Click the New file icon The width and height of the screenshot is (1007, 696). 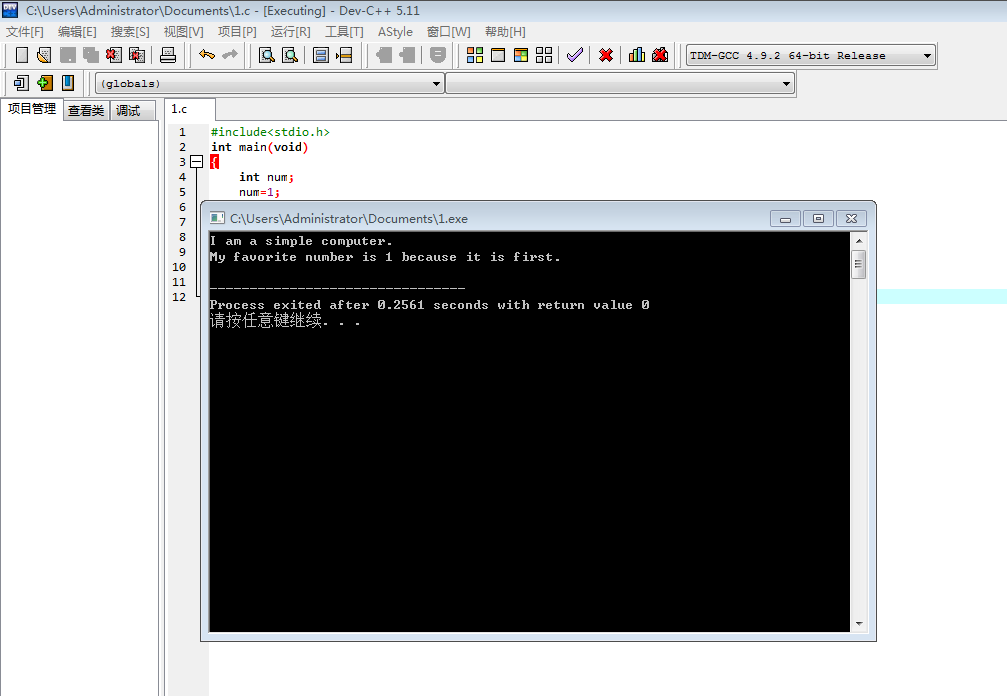click(21, 55)
